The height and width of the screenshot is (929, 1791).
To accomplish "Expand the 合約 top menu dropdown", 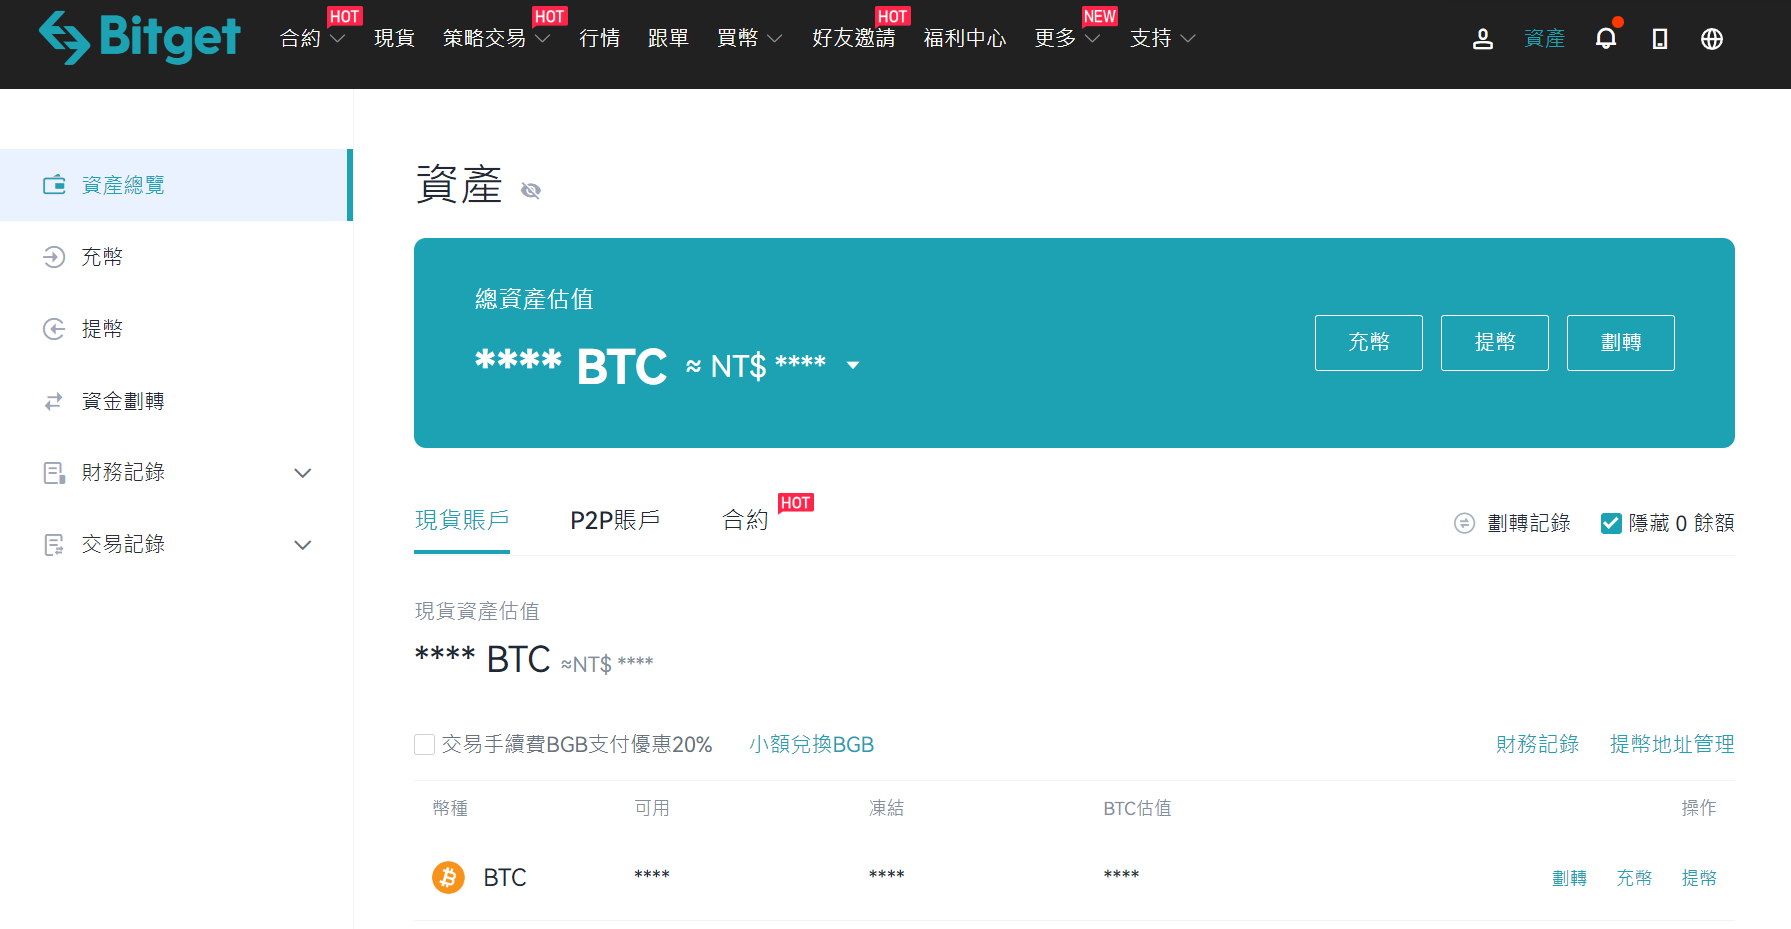I will tap(338, 39).
